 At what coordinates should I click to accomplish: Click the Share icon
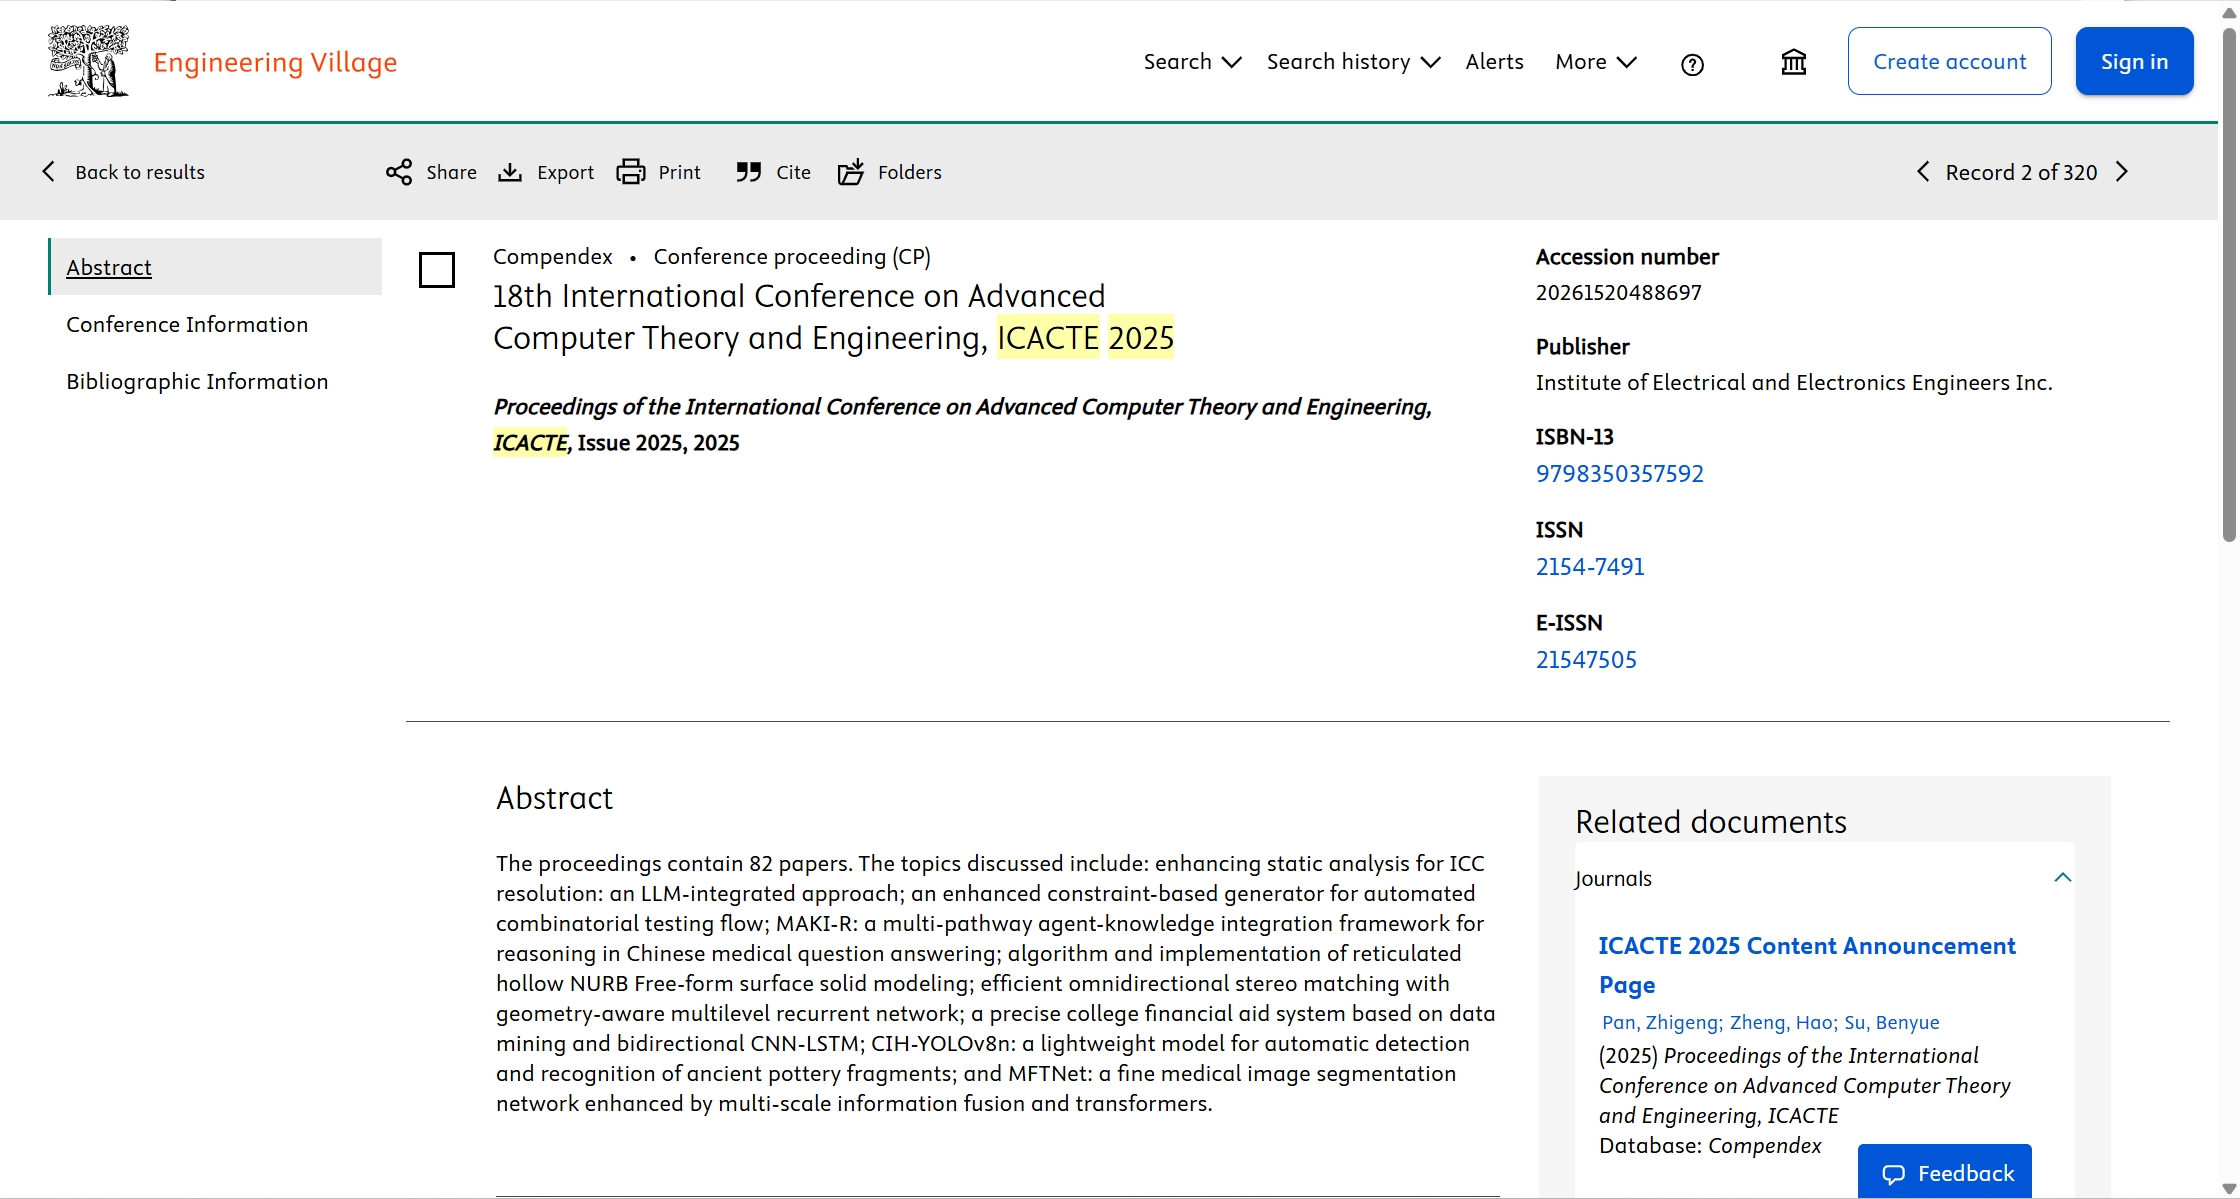pyautogui.click(x=399, y=172)
